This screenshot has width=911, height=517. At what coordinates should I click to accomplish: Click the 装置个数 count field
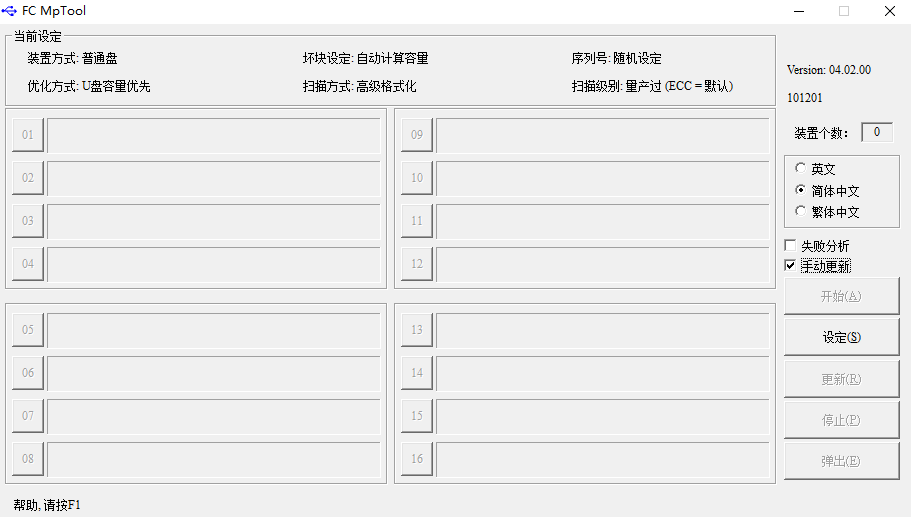click(876, 132)
